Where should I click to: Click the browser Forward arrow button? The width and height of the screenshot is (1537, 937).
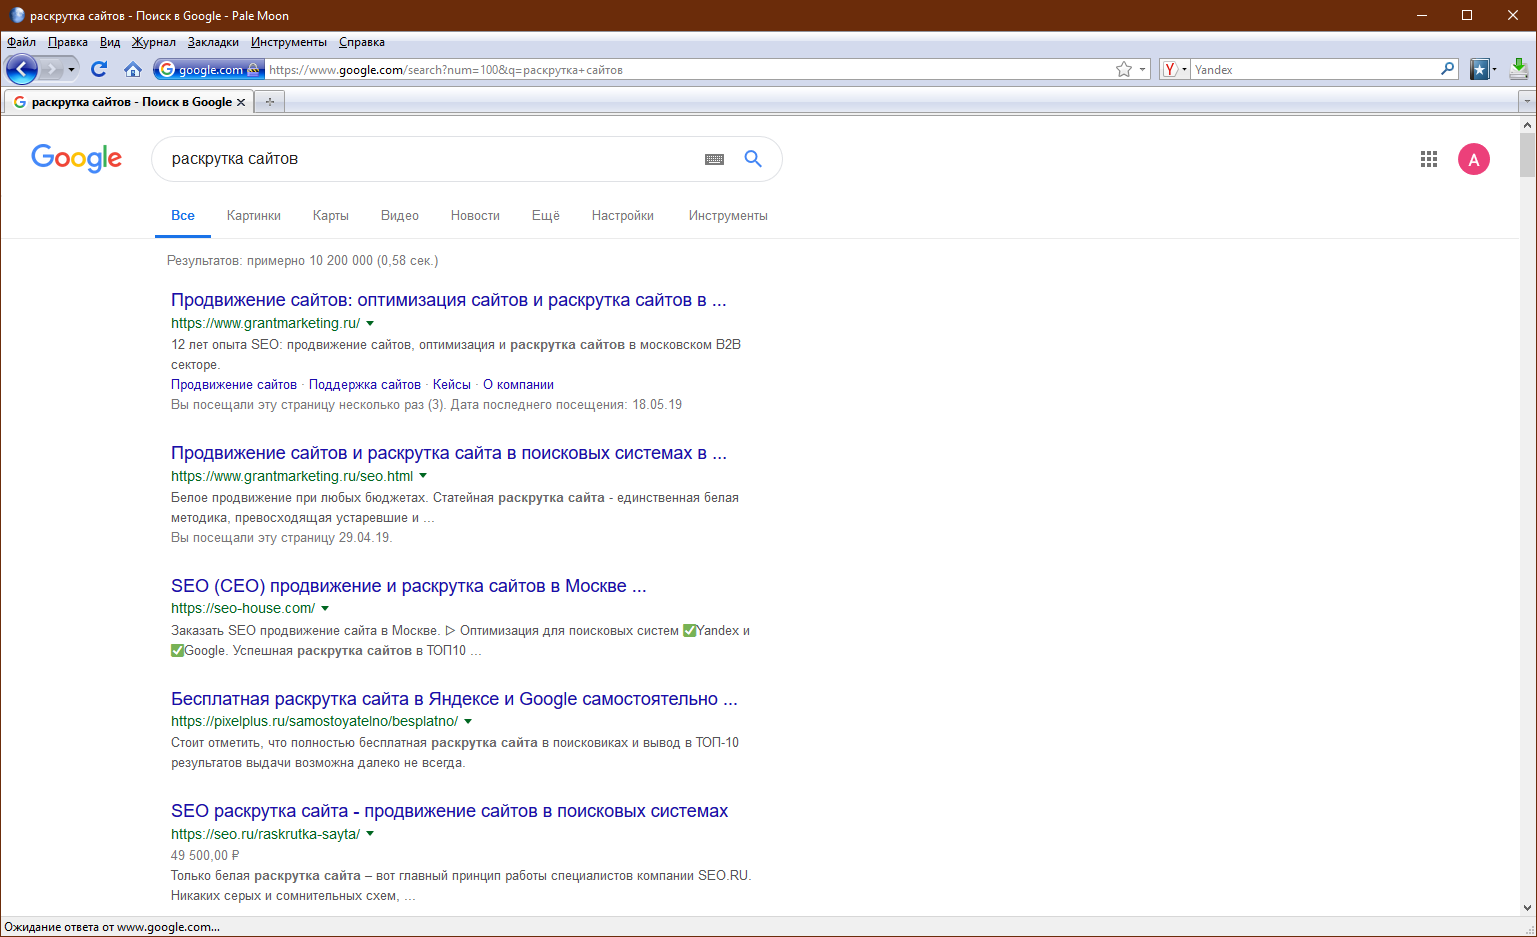click(x=52, y=69)
